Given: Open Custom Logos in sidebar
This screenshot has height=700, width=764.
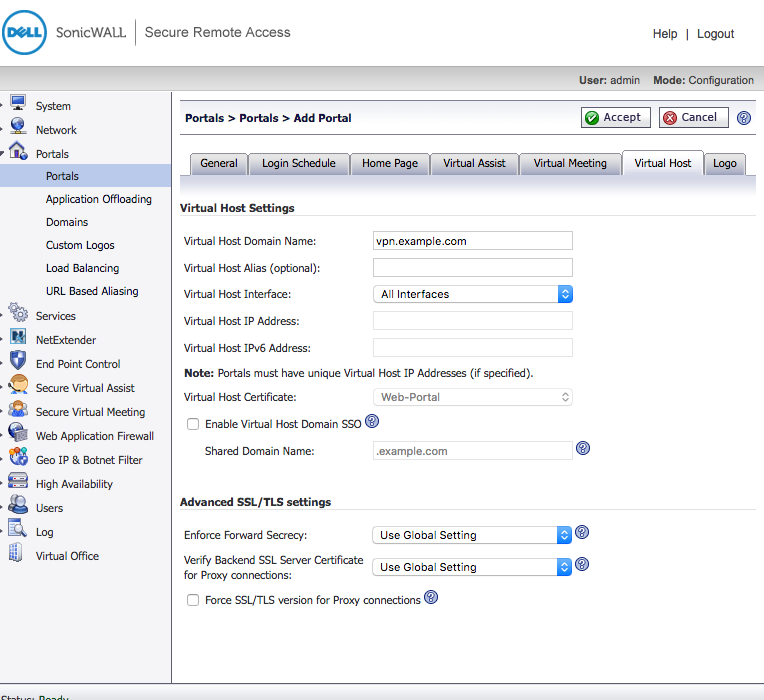Looking at the screenshot, I should (80, 245).
